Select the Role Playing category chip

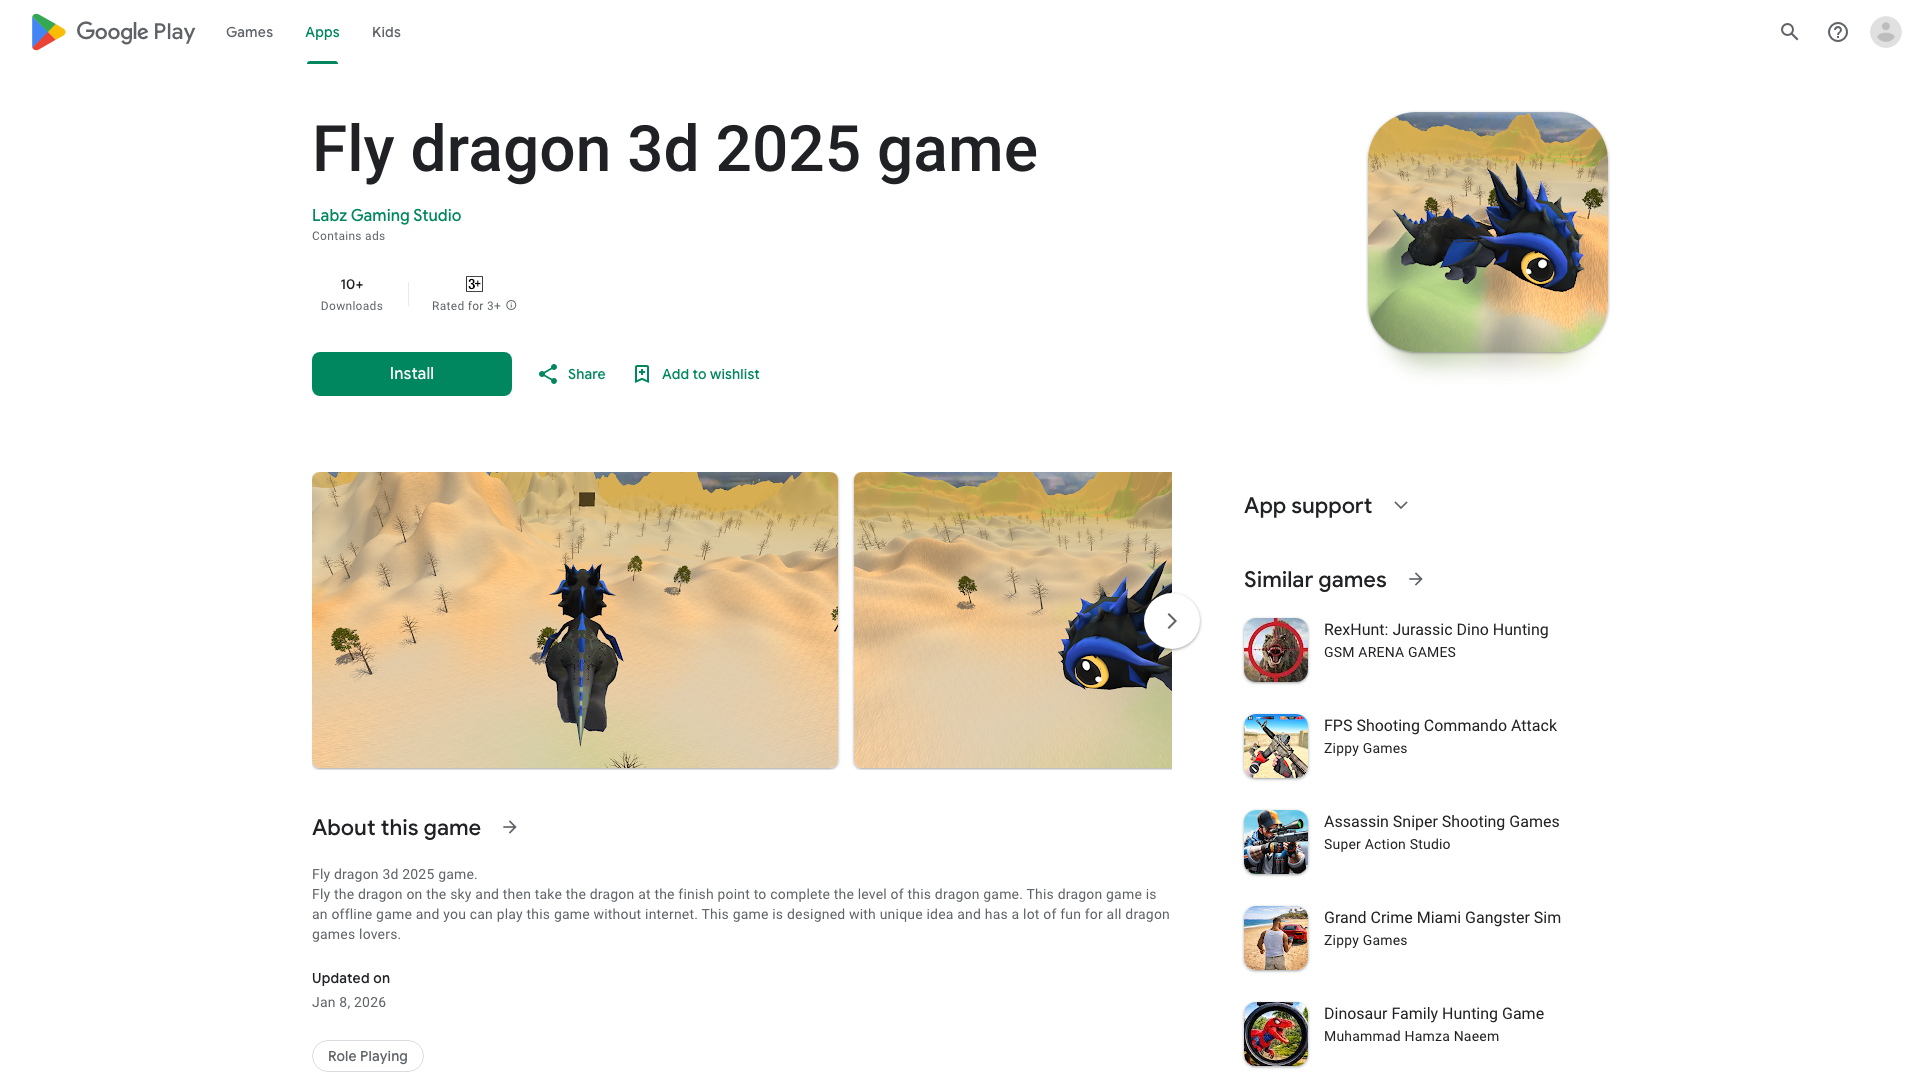pyautogui.click(x=368, y=1056)
